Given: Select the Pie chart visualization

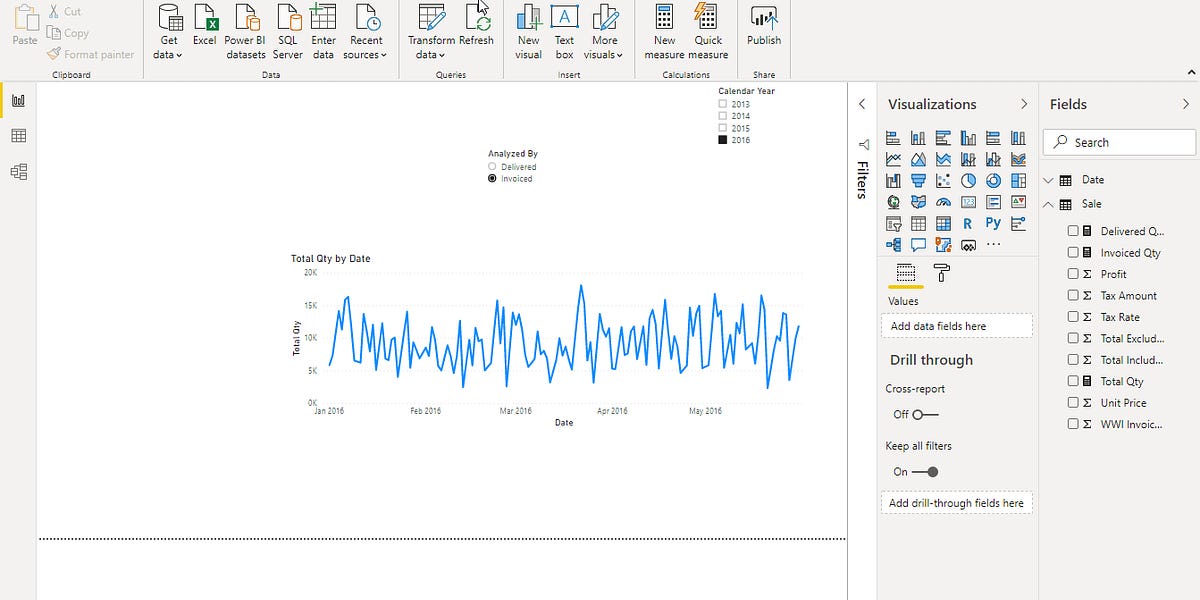Looking at the screenshot, I should coord(970,180).
